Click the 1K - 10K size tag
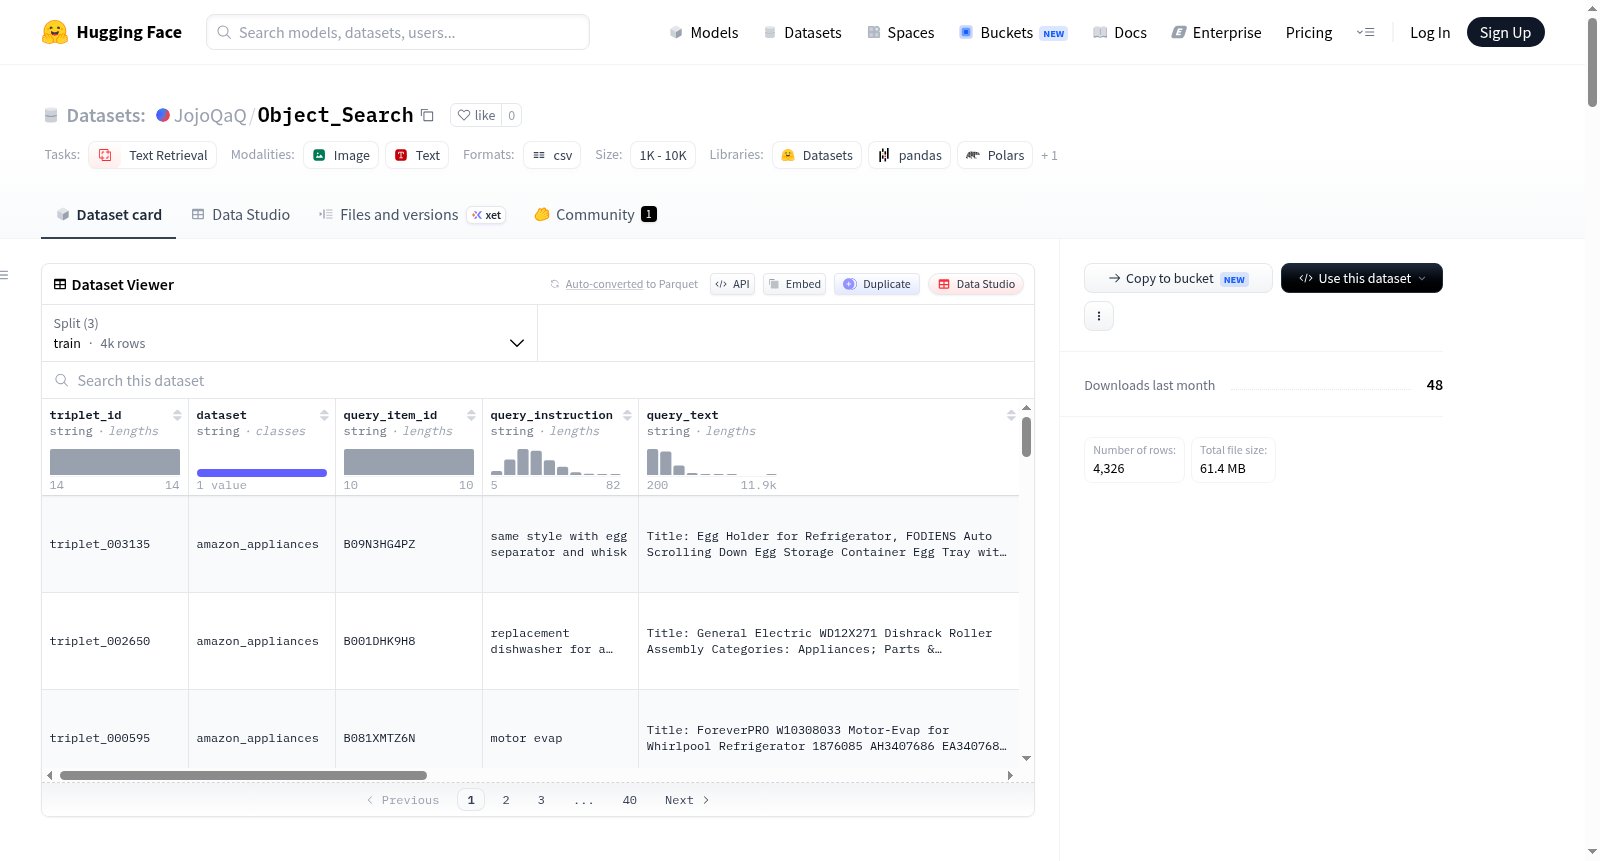This screenshot has width=1600, height=861. click(x=663, y=155)
